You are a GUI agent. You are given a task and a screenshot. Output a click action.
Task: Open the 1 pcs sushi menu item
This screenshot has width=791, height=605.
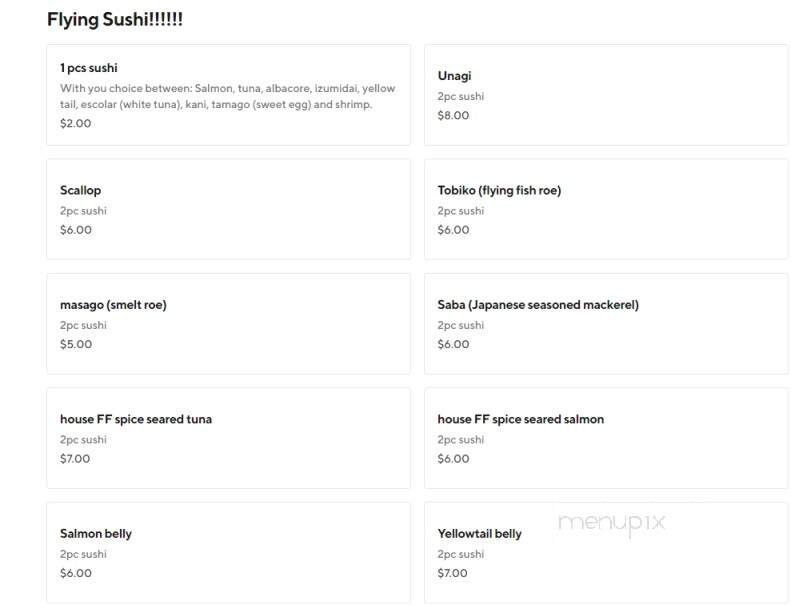[89, 68]
